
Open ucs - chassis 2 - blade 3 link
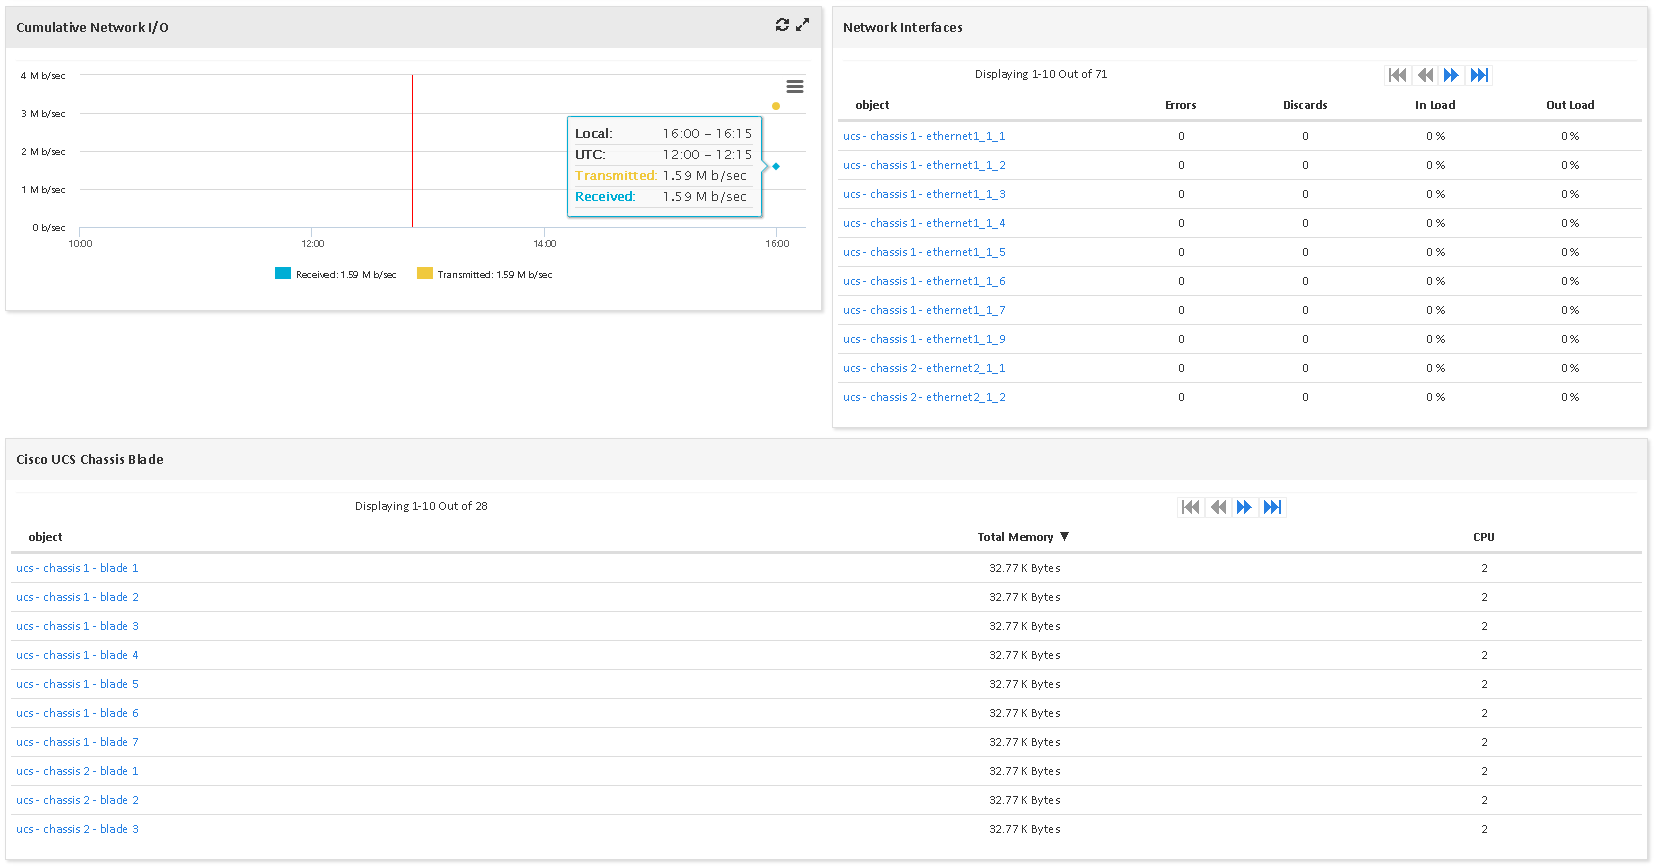click(77, 829)
